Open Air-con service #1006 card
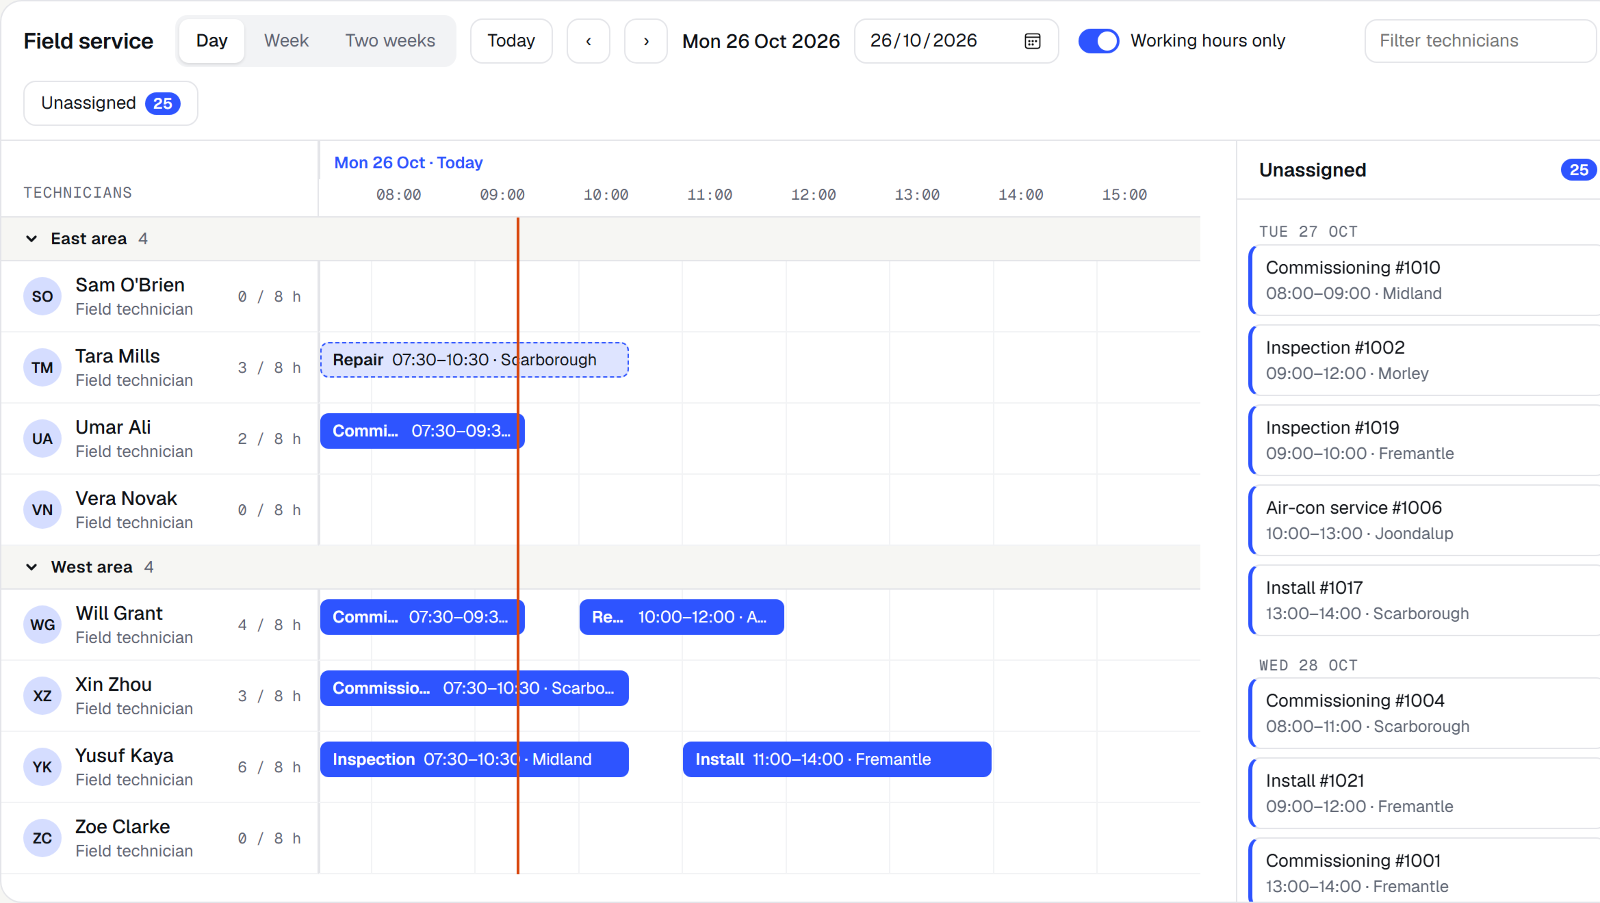 pyautogui.click(x=1425, y=520)
